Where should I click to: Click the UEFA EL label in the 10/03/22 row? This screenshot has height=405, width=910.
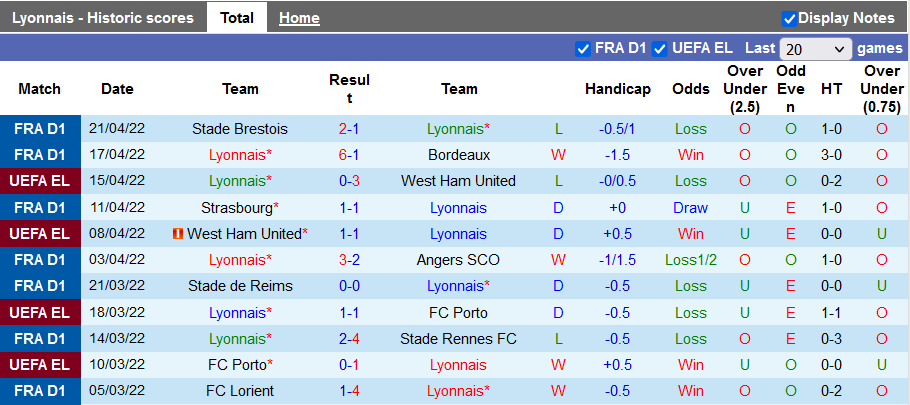(x=41, y=364)
